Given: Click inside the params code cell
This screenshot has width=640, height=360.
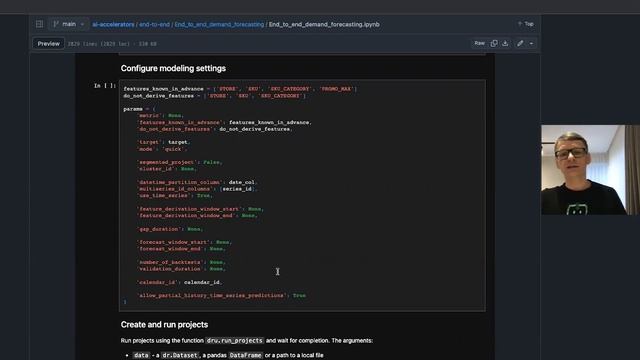Looking at the screenshot, I should pos(302,196).
